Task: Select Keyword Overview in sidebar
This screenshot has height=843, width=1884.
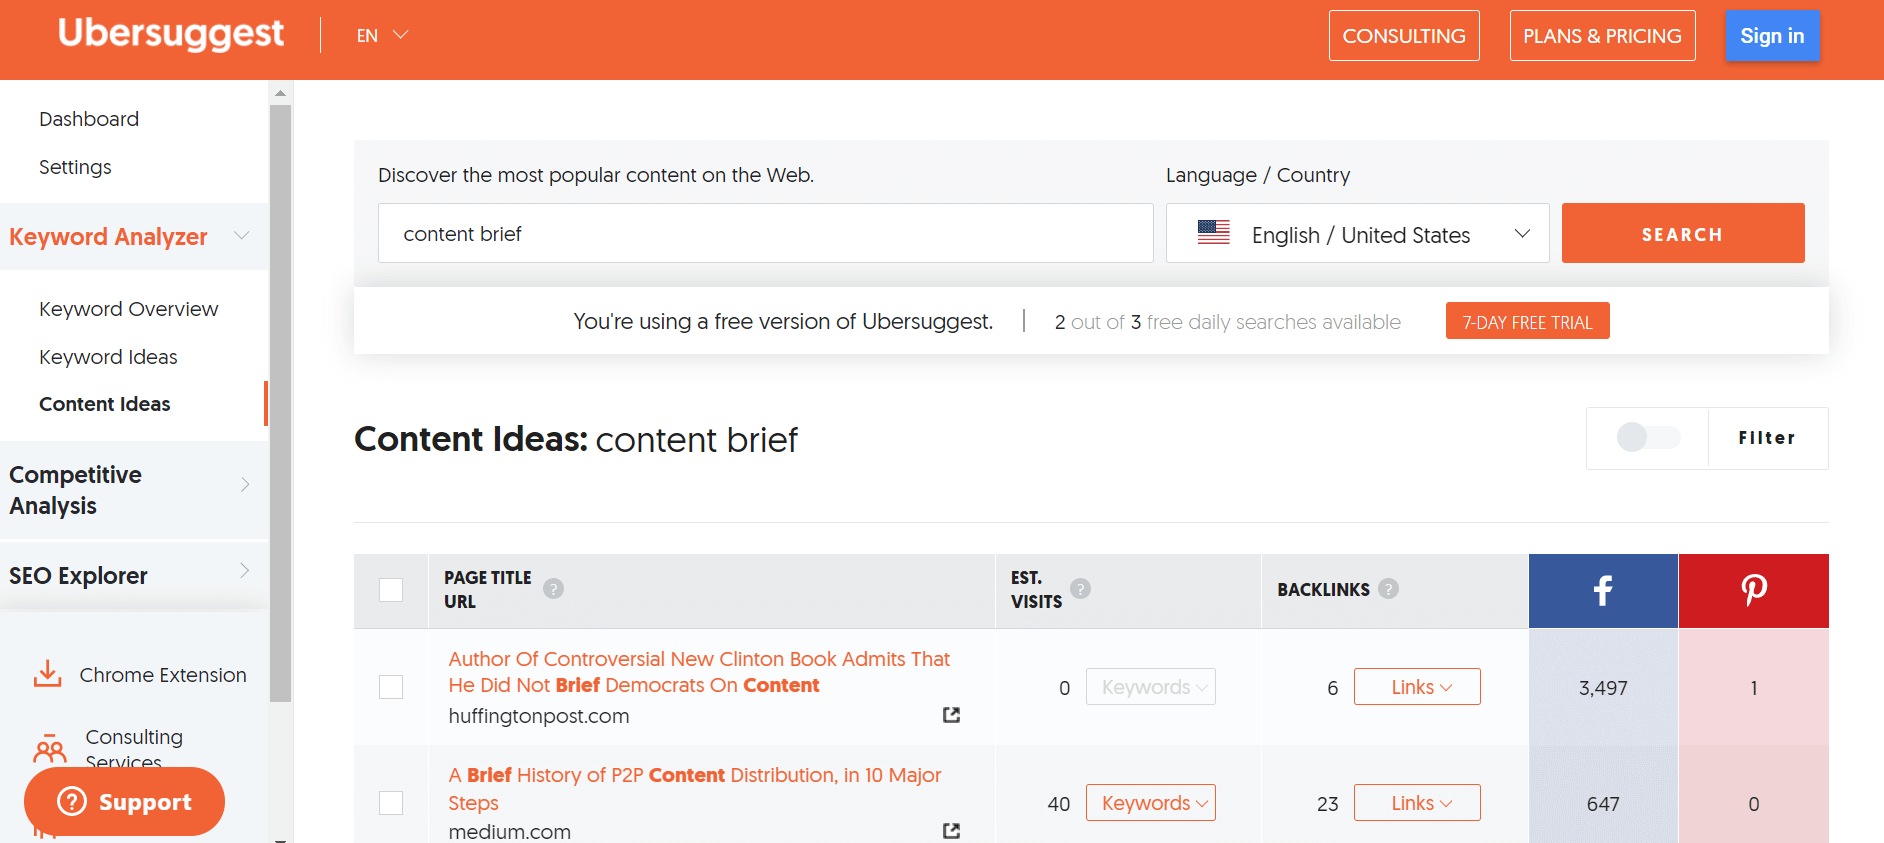Action: [x=128, y=309]
